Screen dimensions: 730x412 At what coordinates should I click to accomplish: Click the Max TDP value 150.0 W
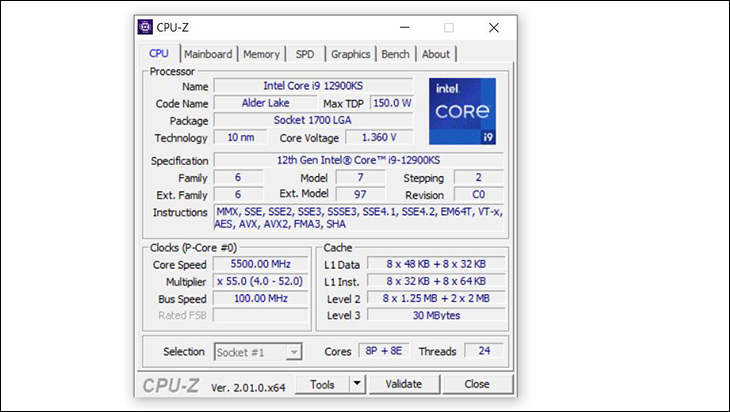point(392,103)
